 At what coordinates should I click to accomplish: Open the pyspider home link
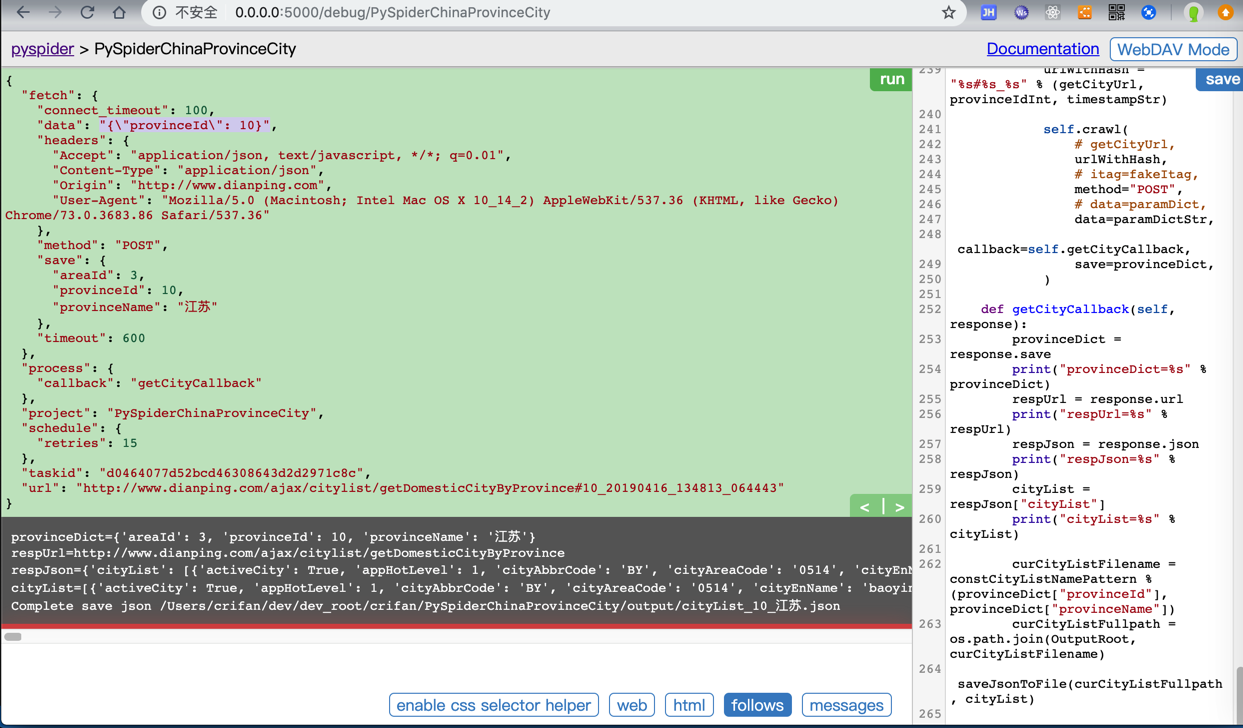coord(42,49)
